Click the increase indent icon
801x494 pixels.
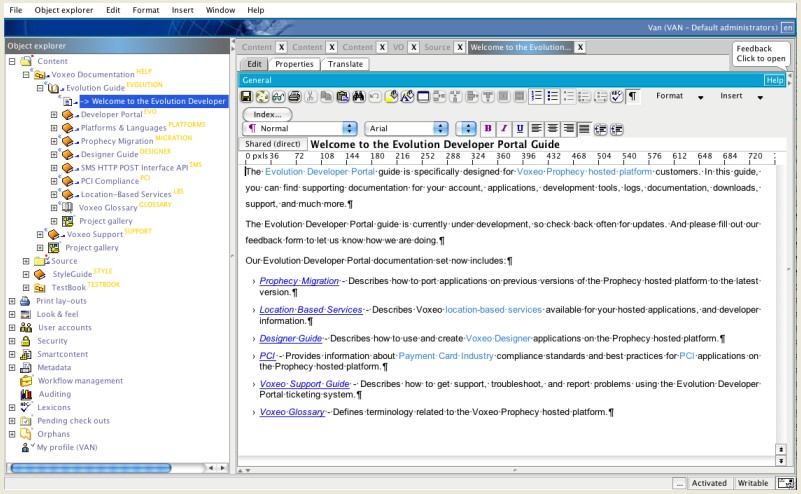(x=617, y=129)
